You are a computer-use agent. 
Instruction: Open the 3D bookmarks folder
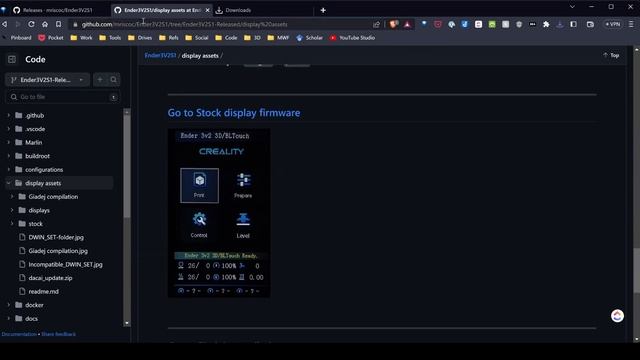pos(253,38)
